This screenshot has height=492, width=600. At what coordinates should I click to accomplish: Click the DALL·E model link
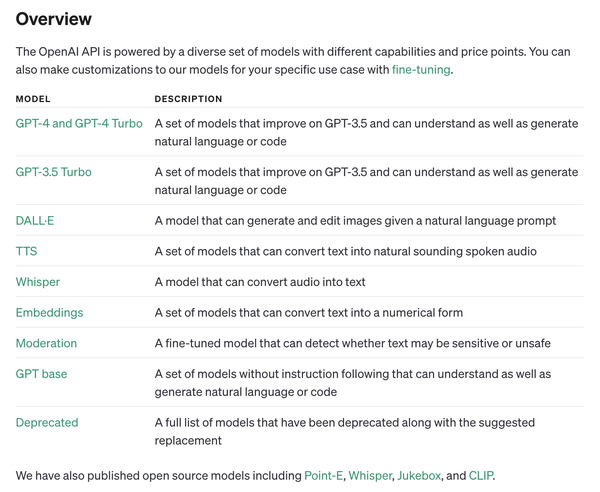point(35,221)
